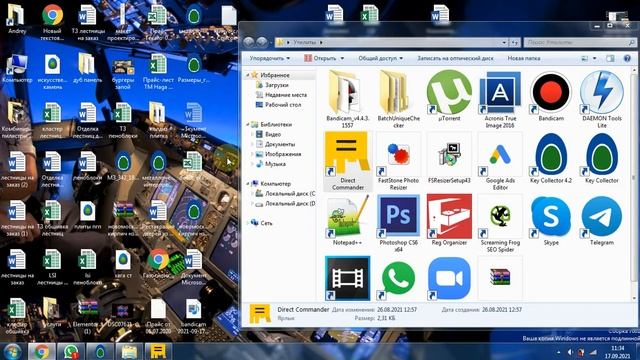Expand the Сеть tree node
The image size is (640, 360).
coord(247,223)
